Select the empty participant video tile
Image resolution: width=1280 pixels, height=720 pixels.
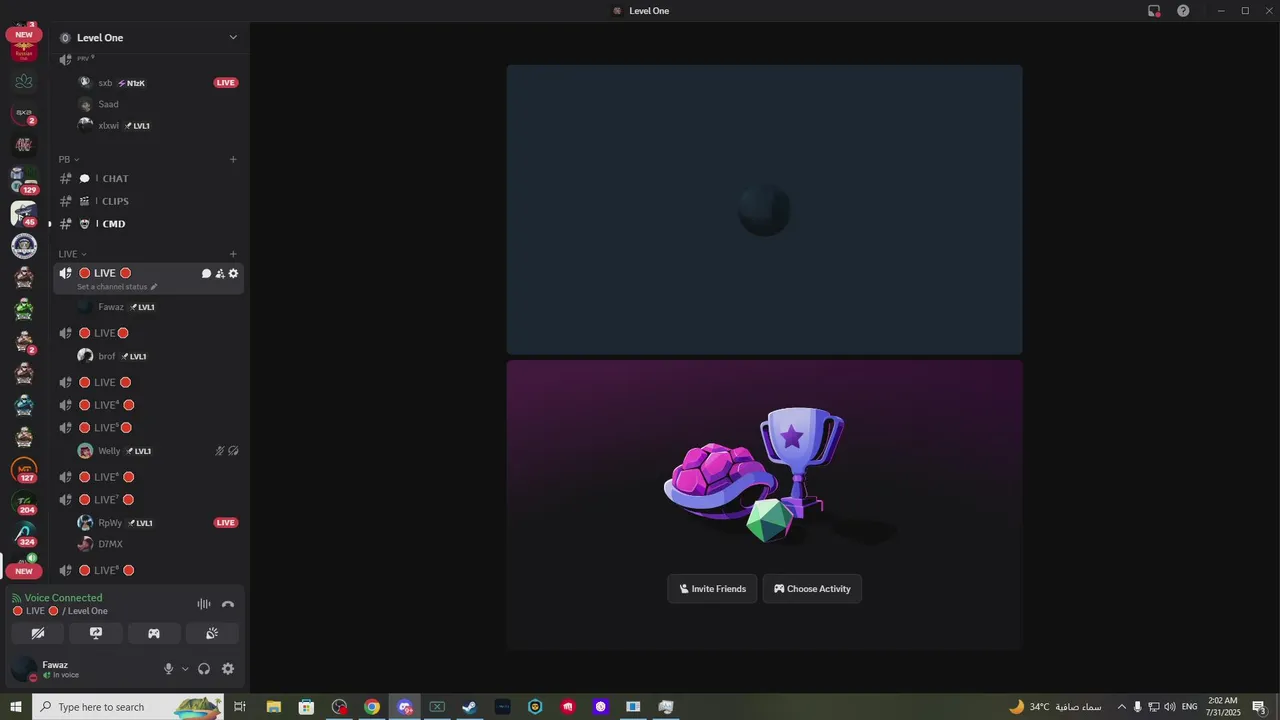(x=764, y=210)
